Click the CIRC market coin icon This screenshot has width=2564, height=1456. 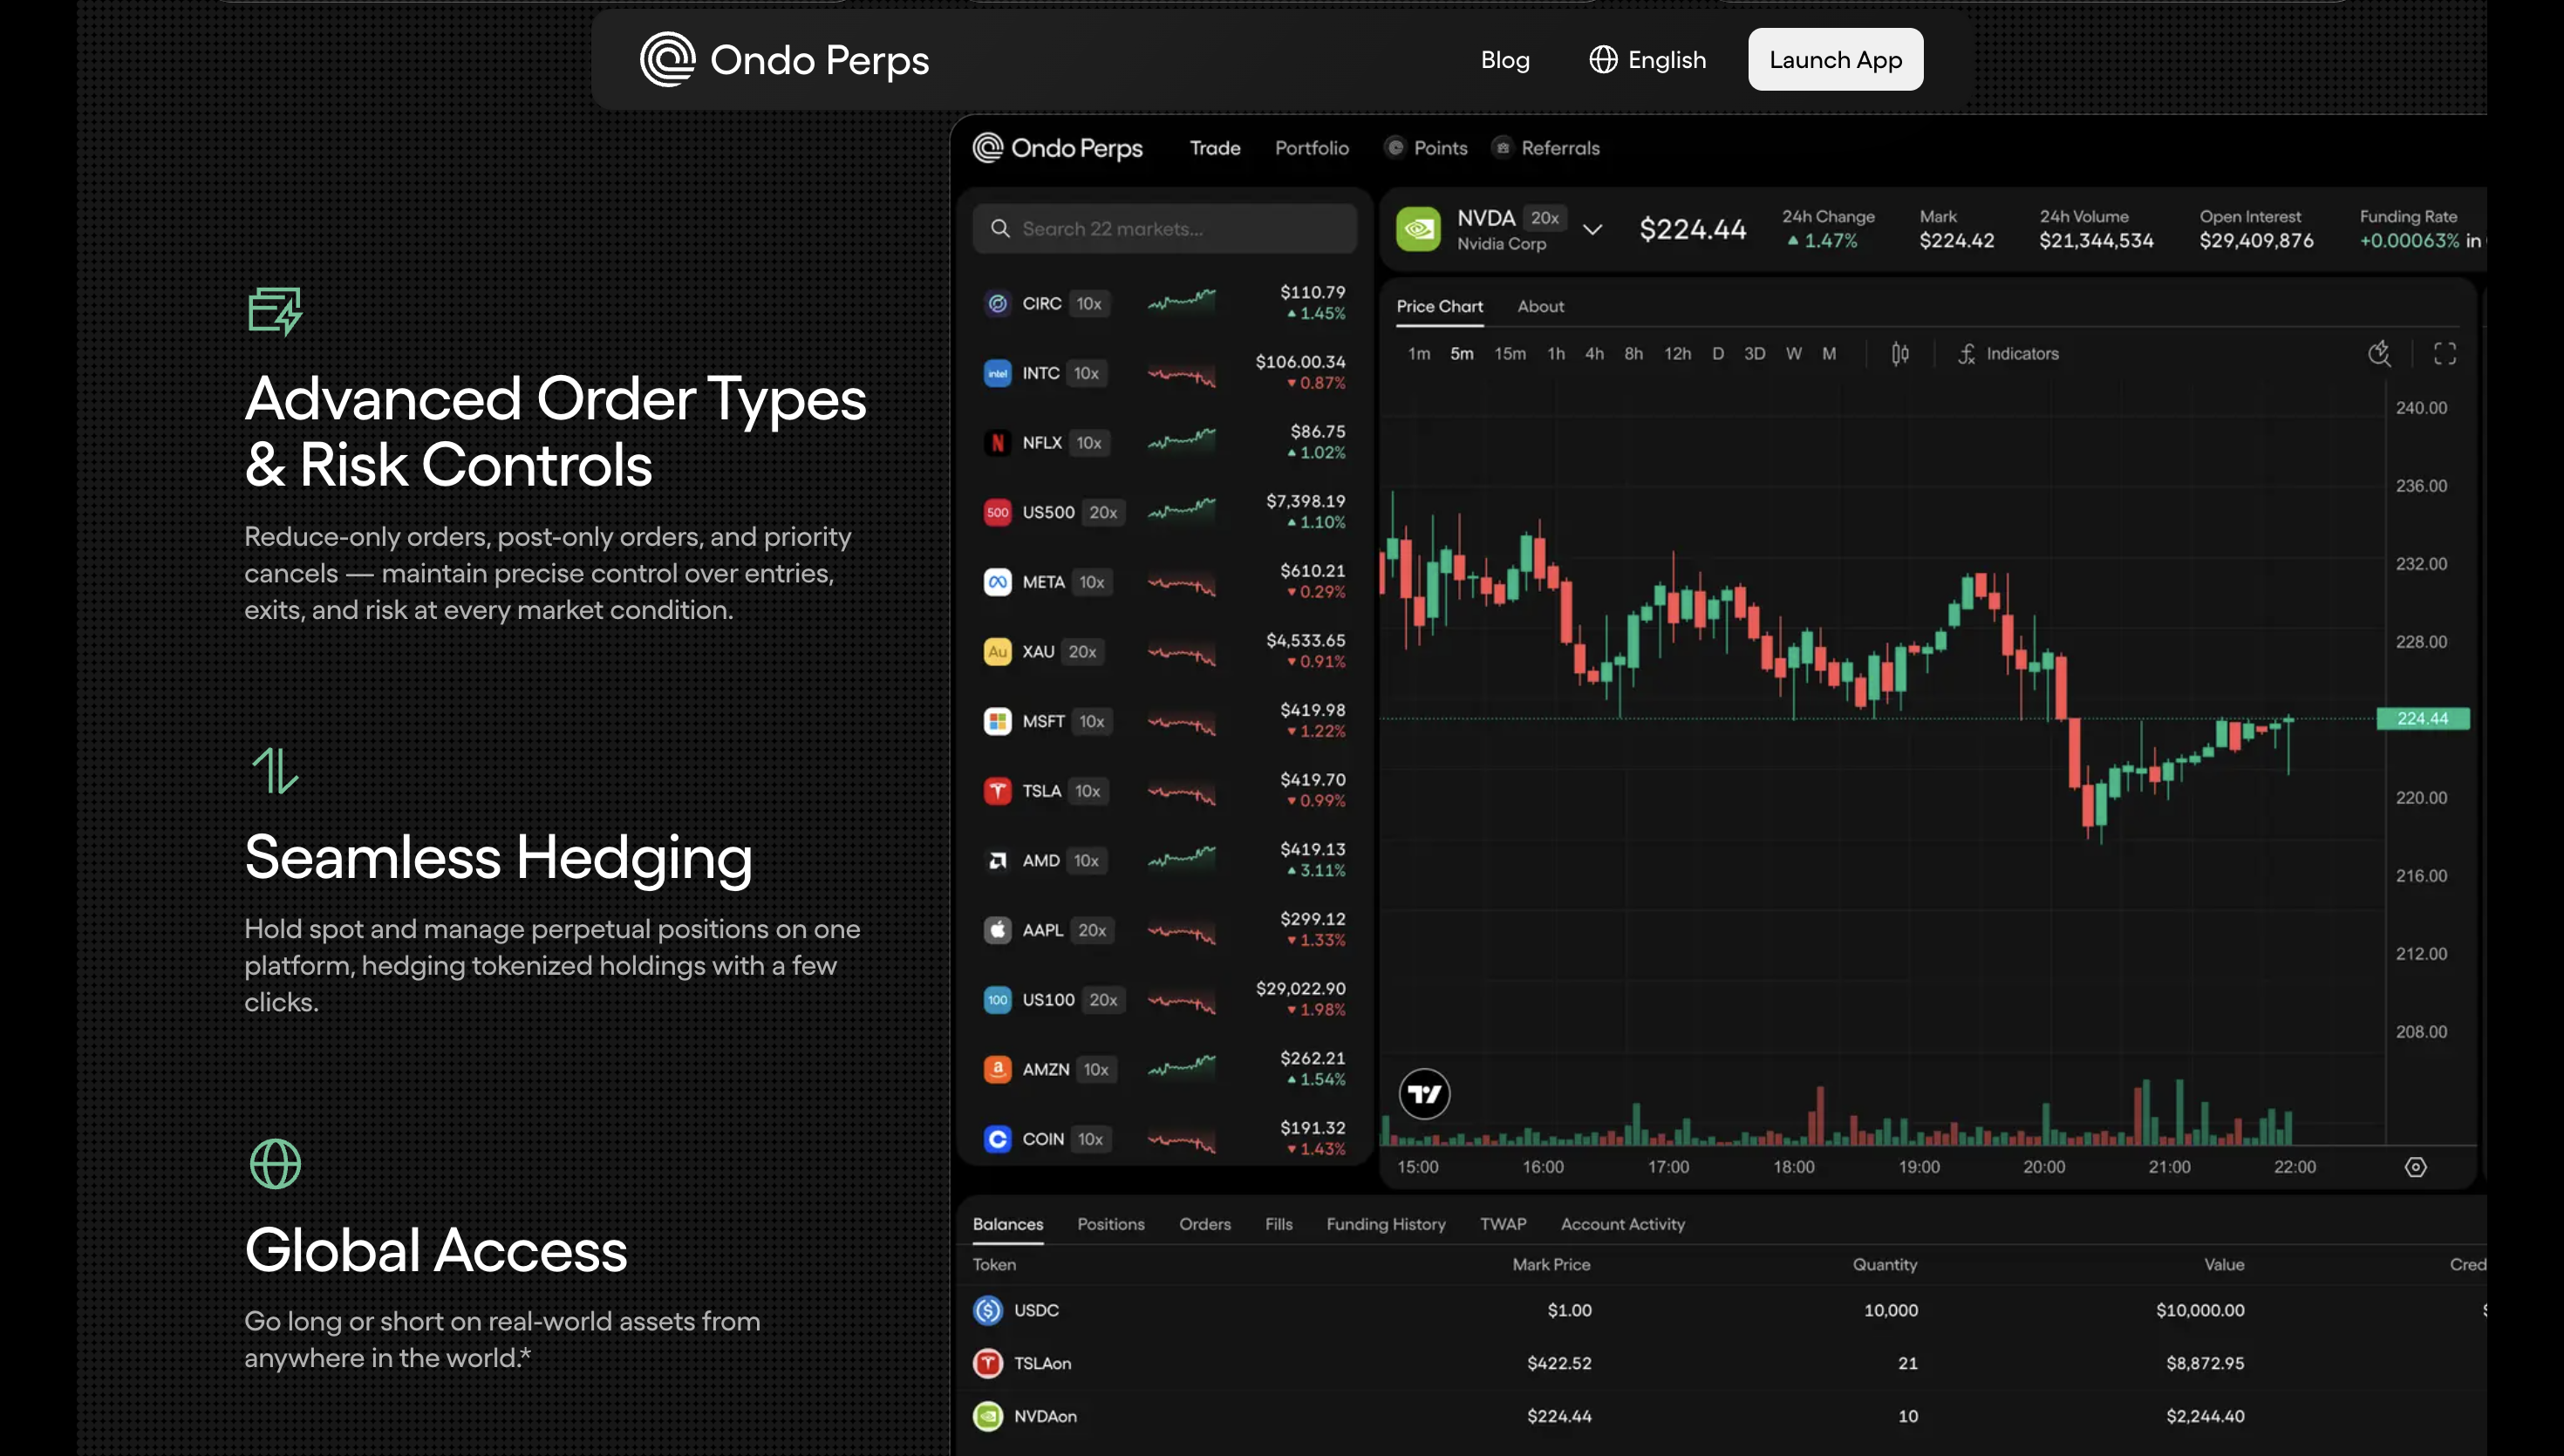[997, 303]
